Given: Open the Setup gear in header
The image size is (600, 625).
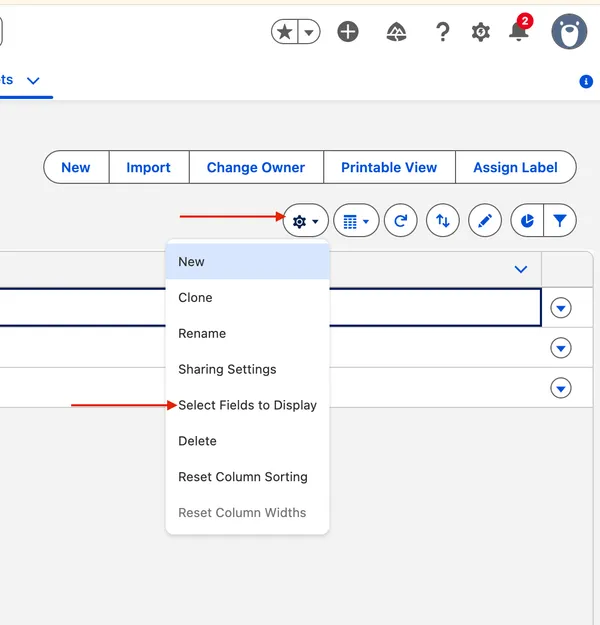Looking at the screenshot, I should click(481, 32).
